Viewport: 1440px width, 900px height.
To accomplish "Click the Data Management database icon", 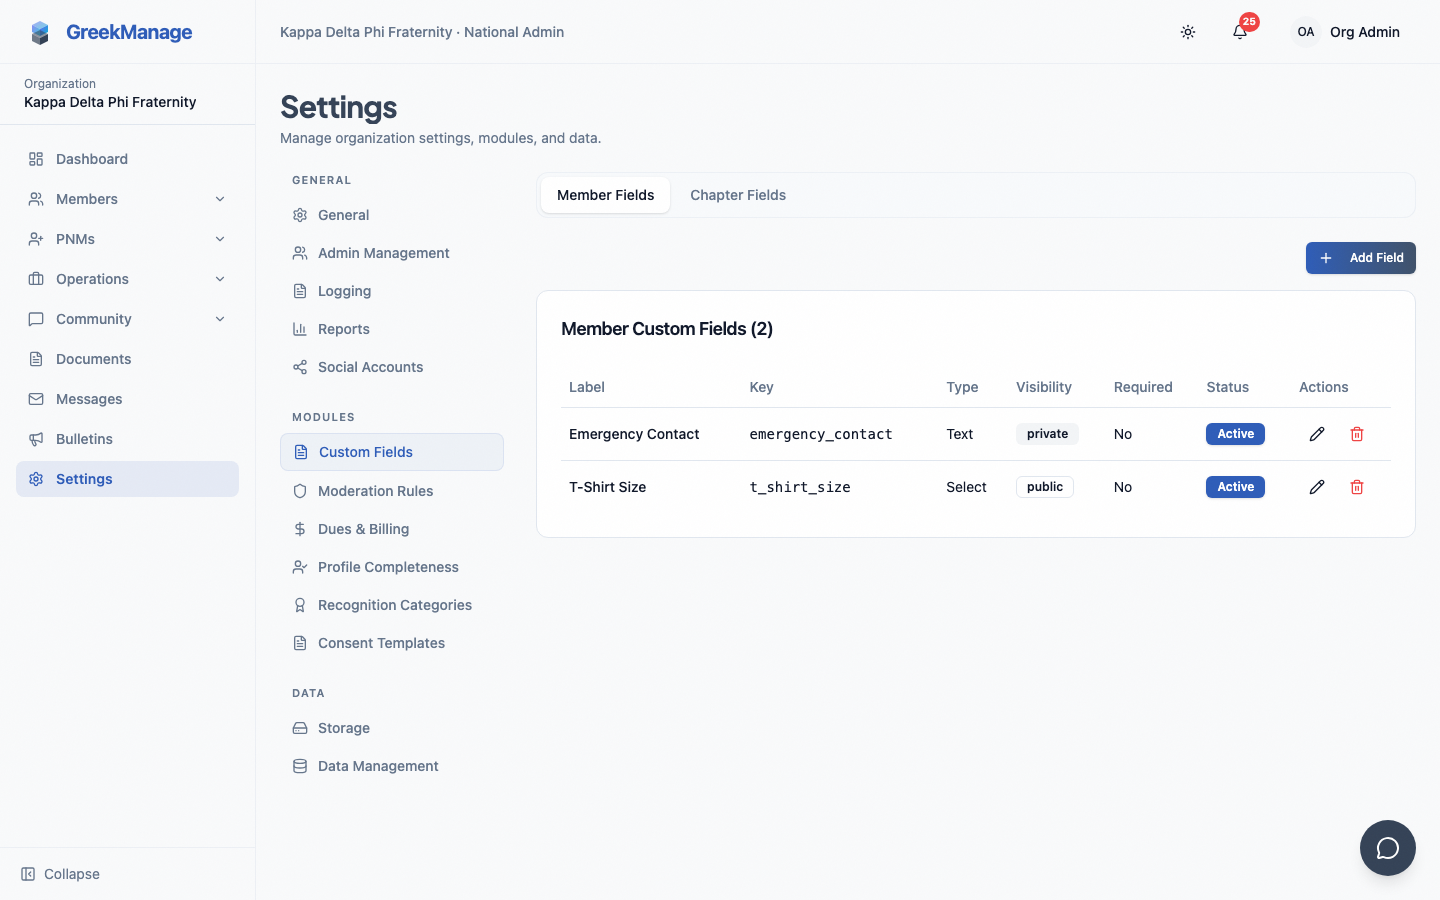I will pos(300,766).
